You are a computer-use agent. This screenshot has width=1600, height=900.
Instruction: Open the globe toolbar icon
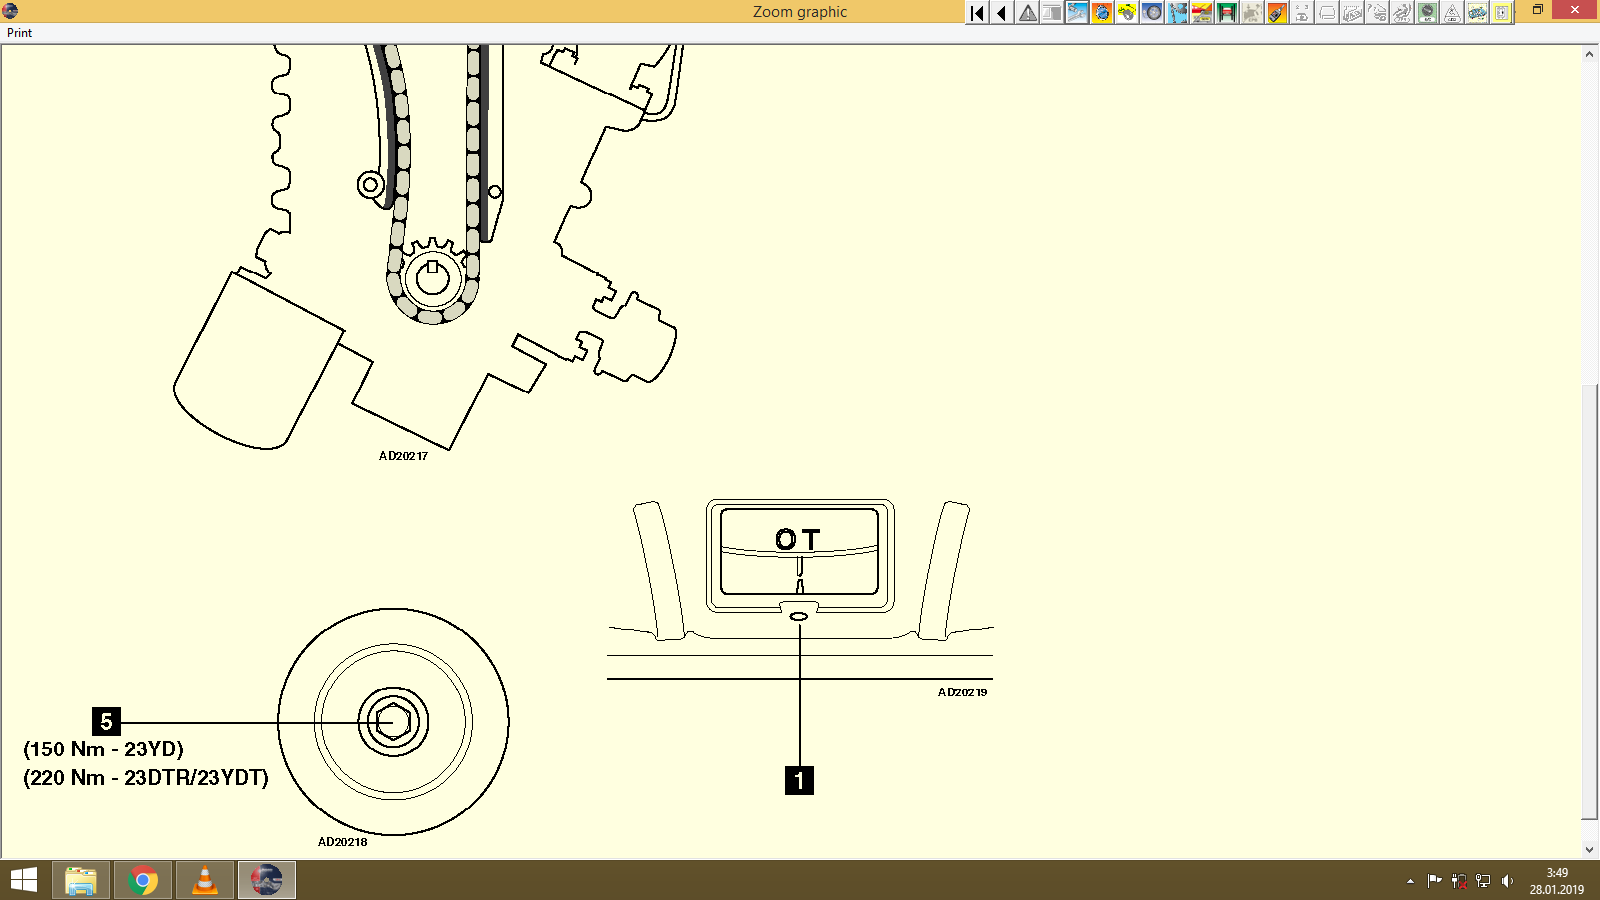point(1101,13)
